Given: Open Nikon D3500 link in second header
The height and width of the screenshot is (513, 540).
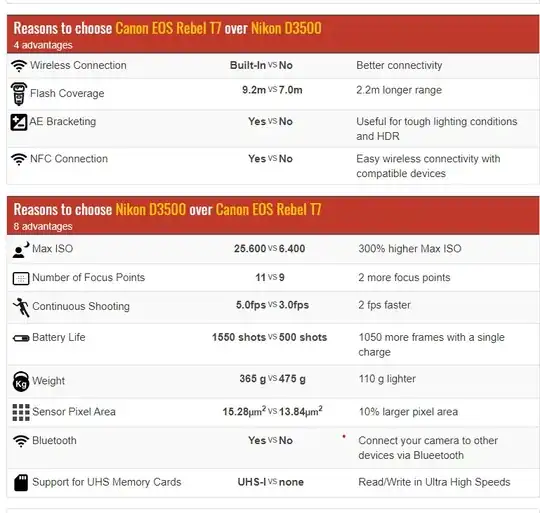Looking at the screenshot, I should (150, 209).
